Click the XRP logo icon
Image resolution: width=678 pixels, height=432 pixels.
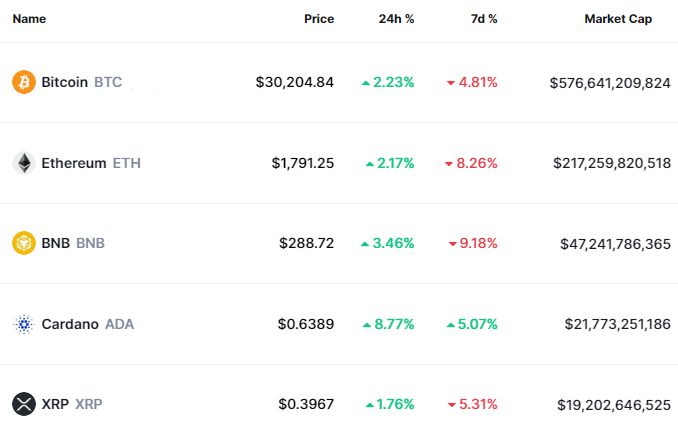click(23, 404)
